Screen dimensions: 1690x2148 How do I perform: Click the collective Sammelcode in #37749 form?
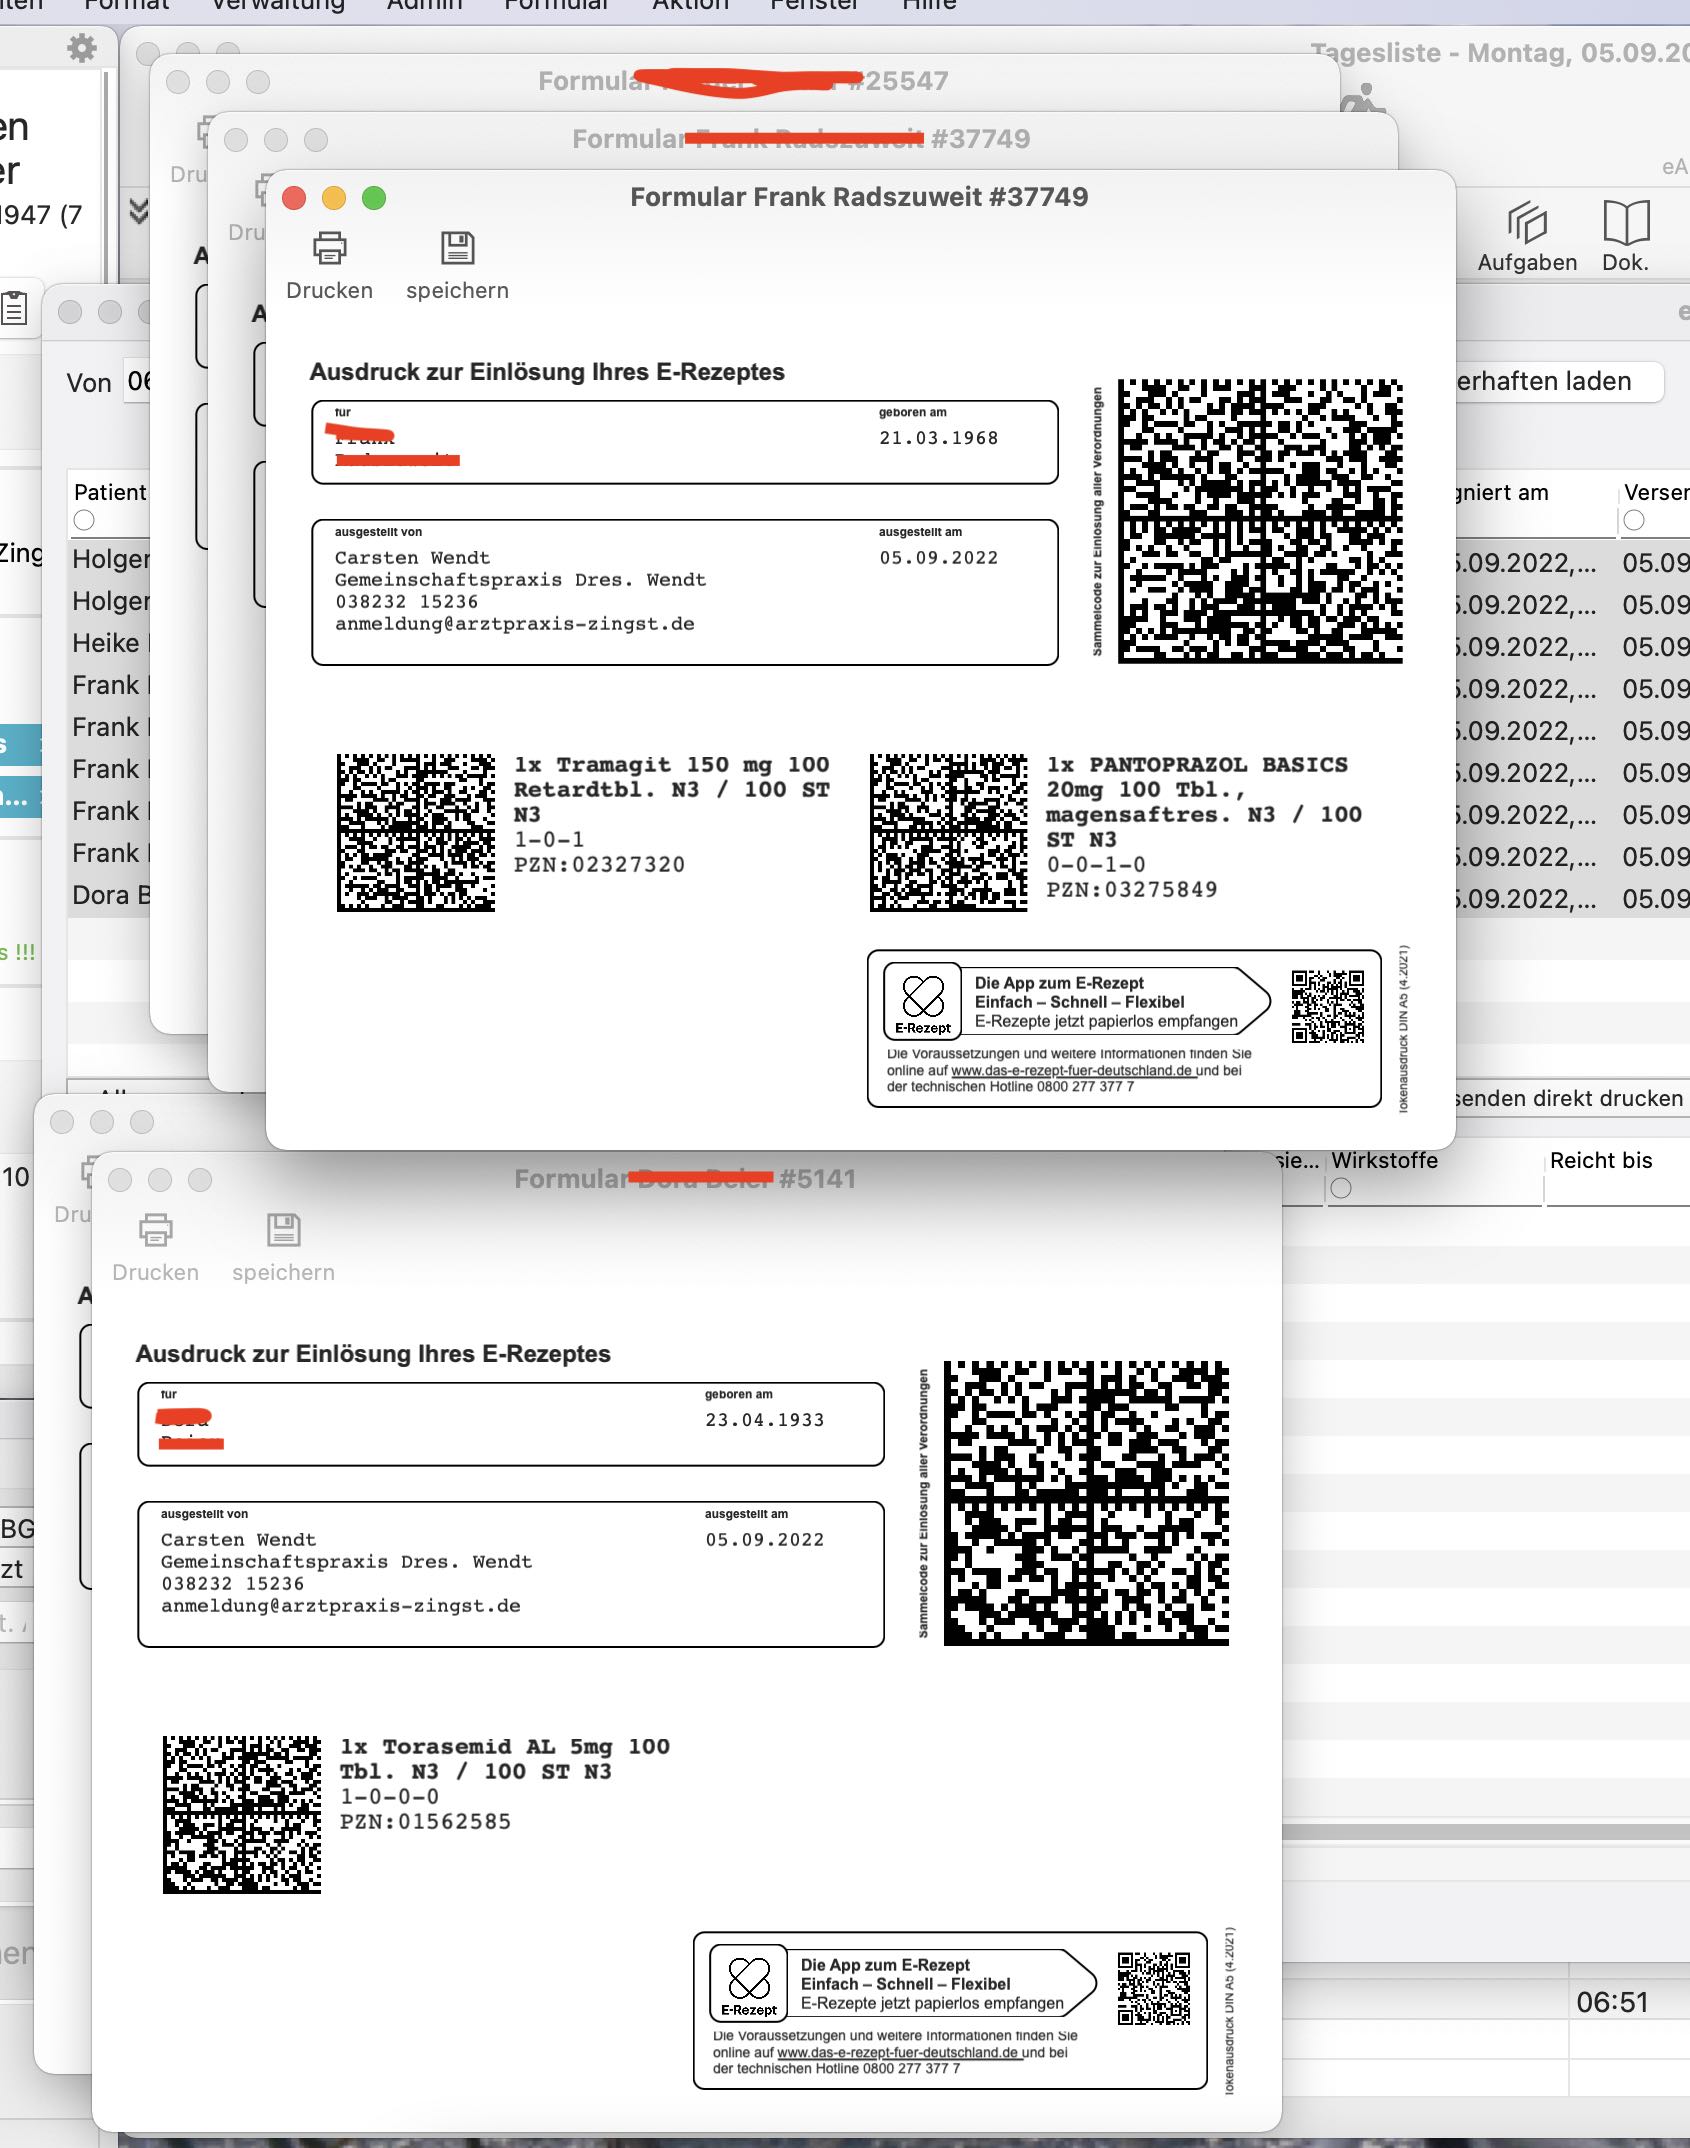[x=1260, y=520]
